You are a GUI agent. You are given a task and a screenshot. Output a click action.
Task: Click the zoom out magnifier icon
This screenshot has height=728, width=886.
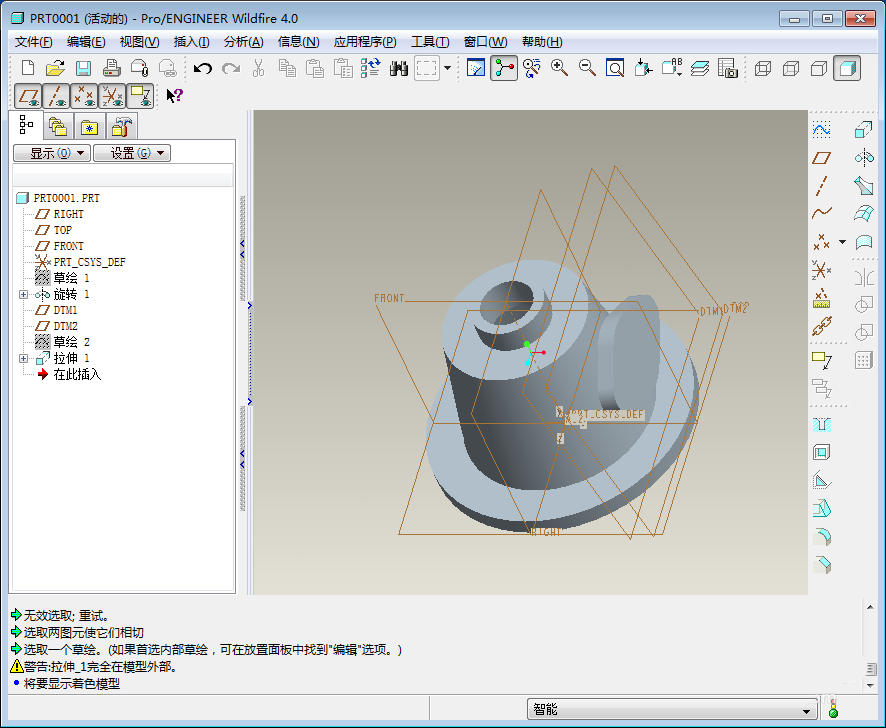point(588,68)
